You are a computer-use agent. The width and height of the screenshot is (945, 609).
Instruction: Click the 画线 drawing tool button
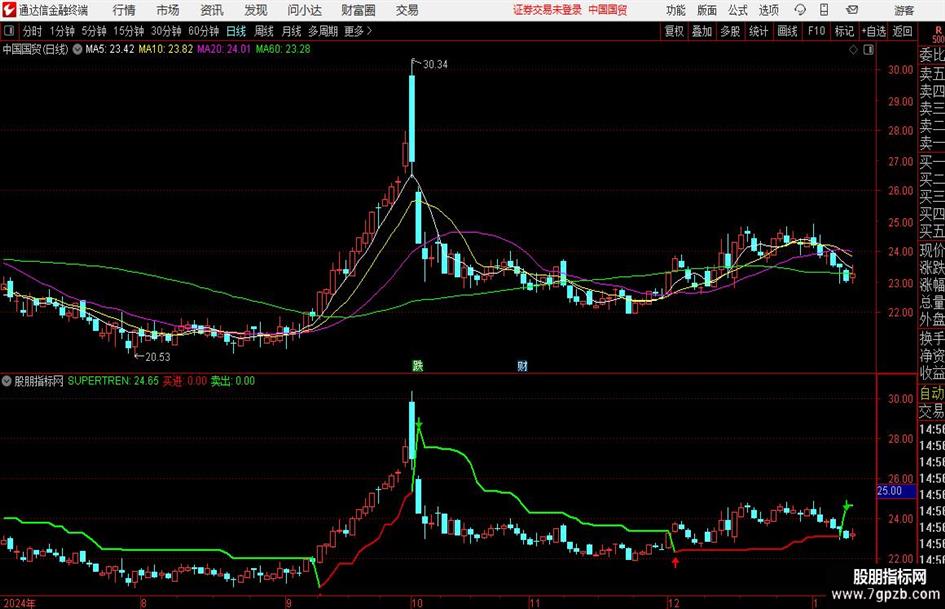(787, 31)
